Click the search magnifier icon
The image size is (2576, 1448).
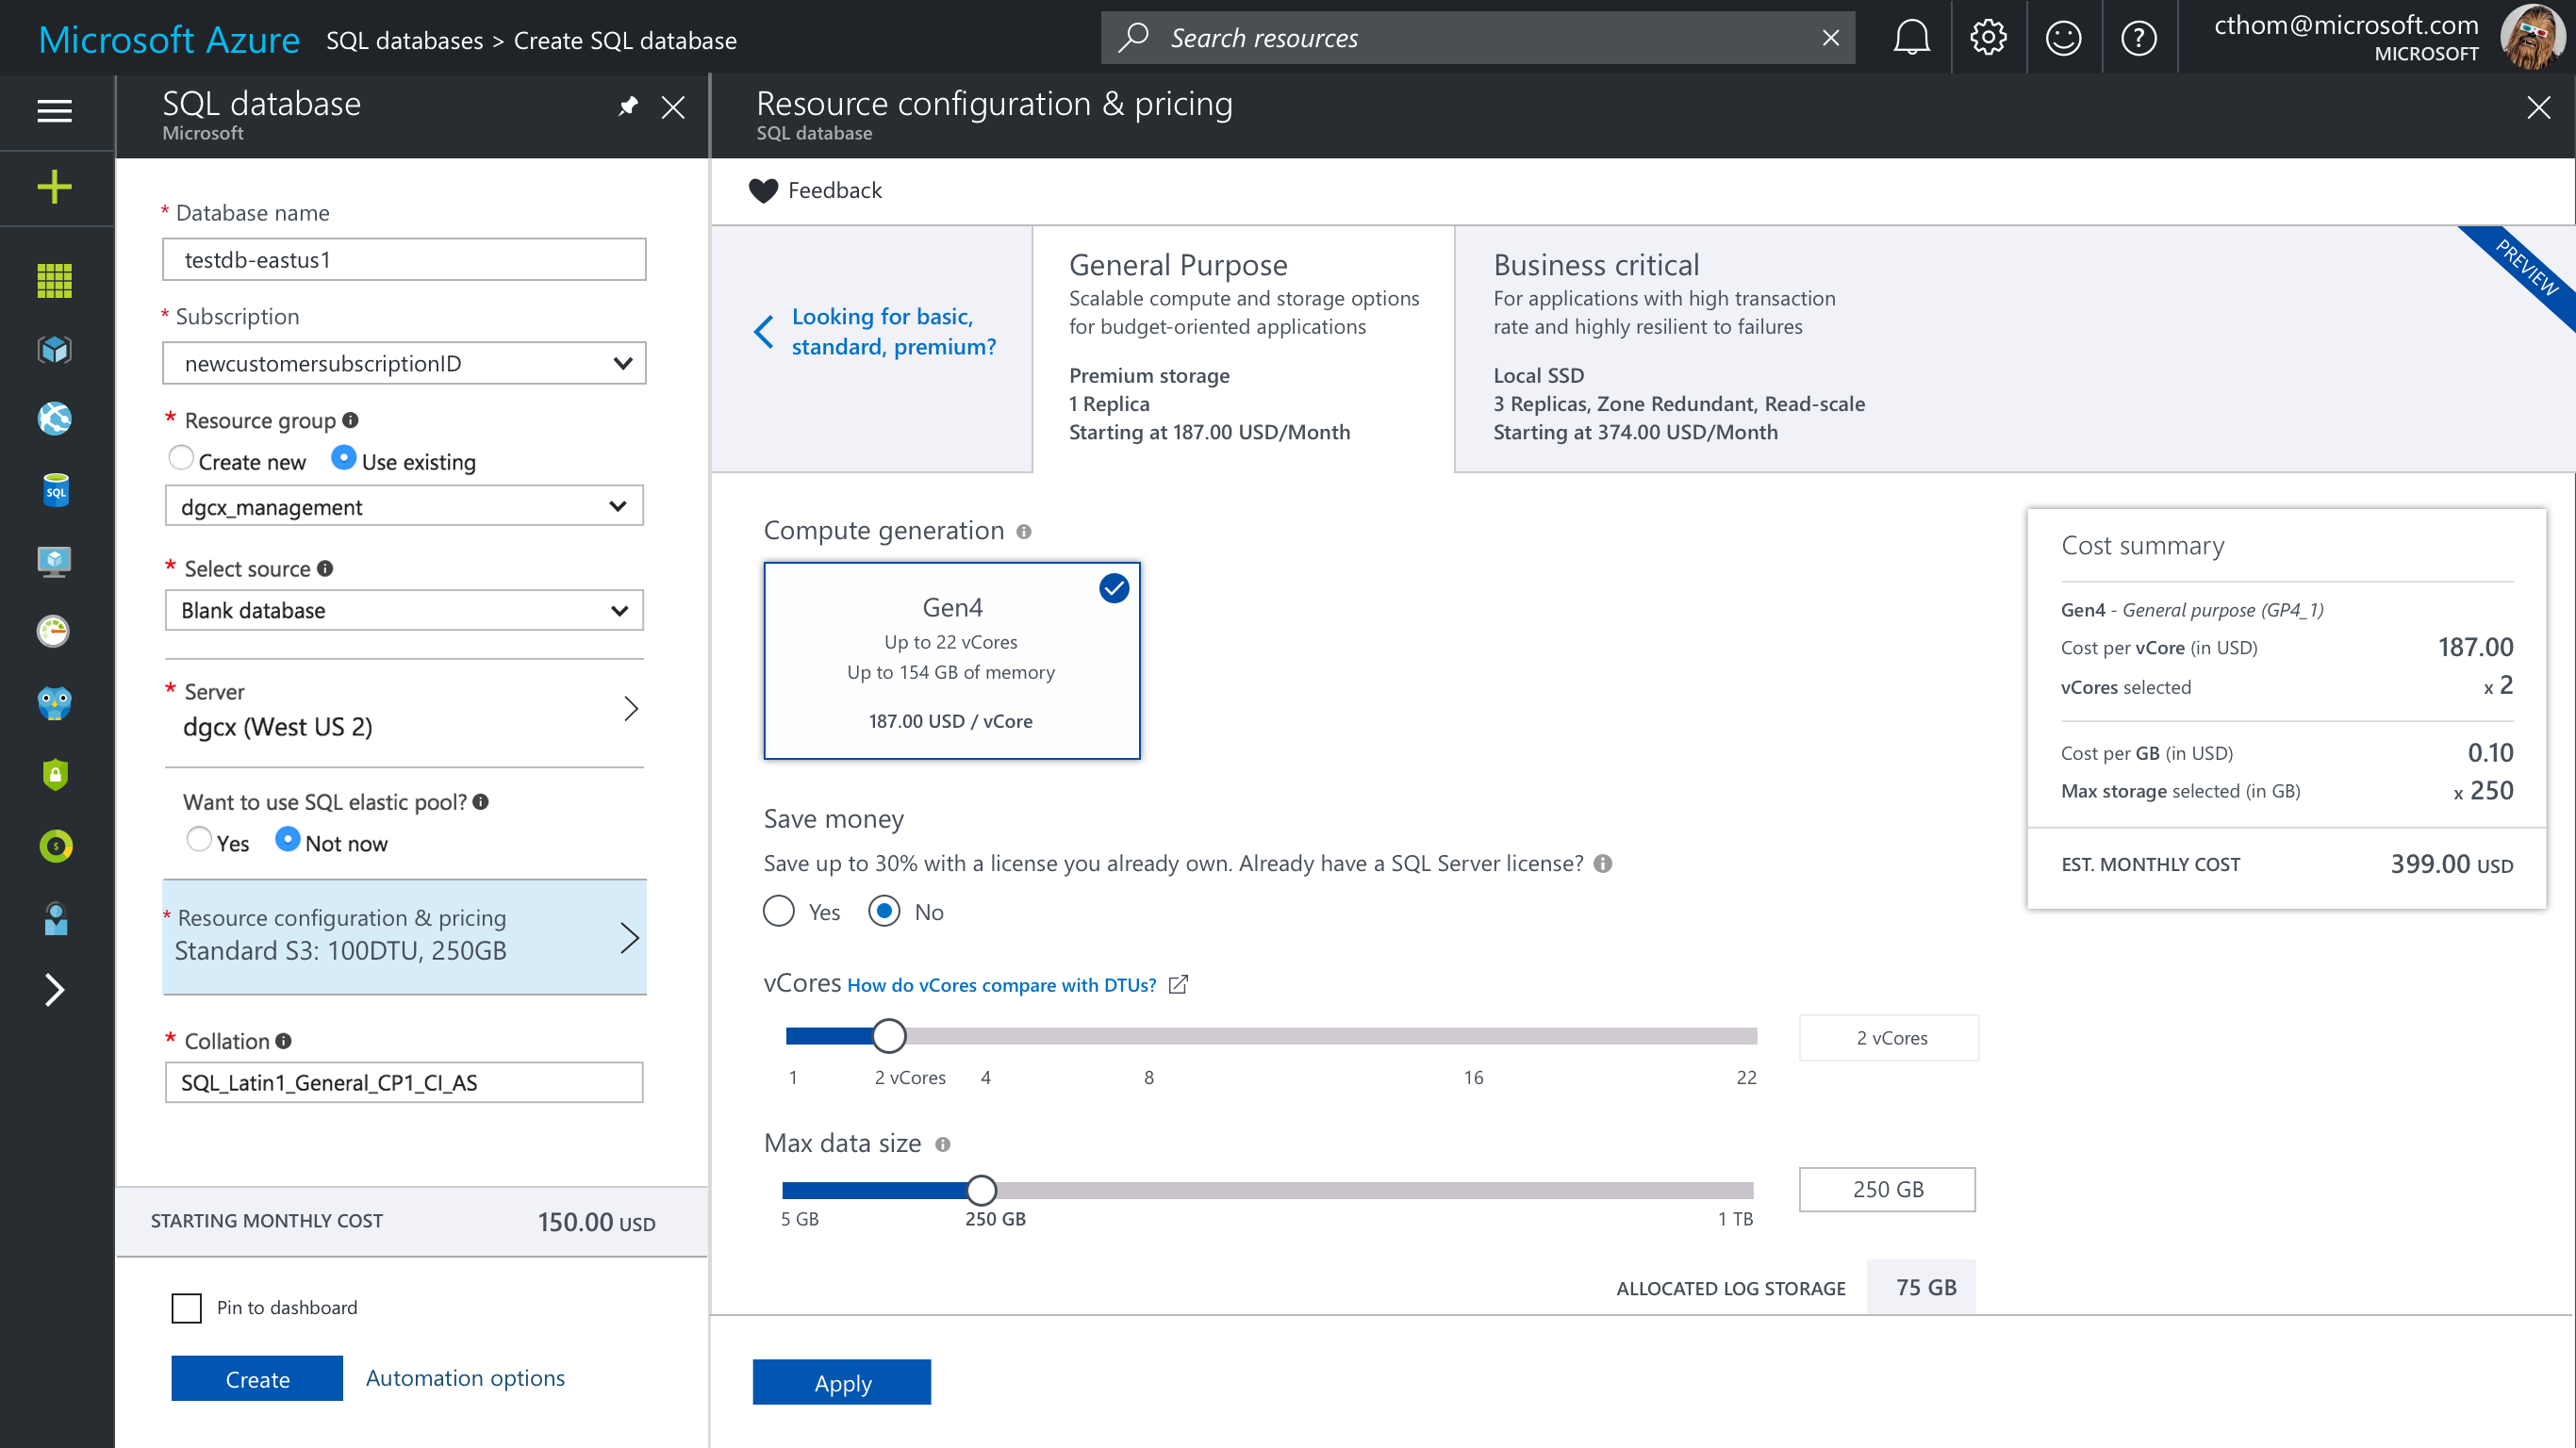click(x=1133, y=38)
